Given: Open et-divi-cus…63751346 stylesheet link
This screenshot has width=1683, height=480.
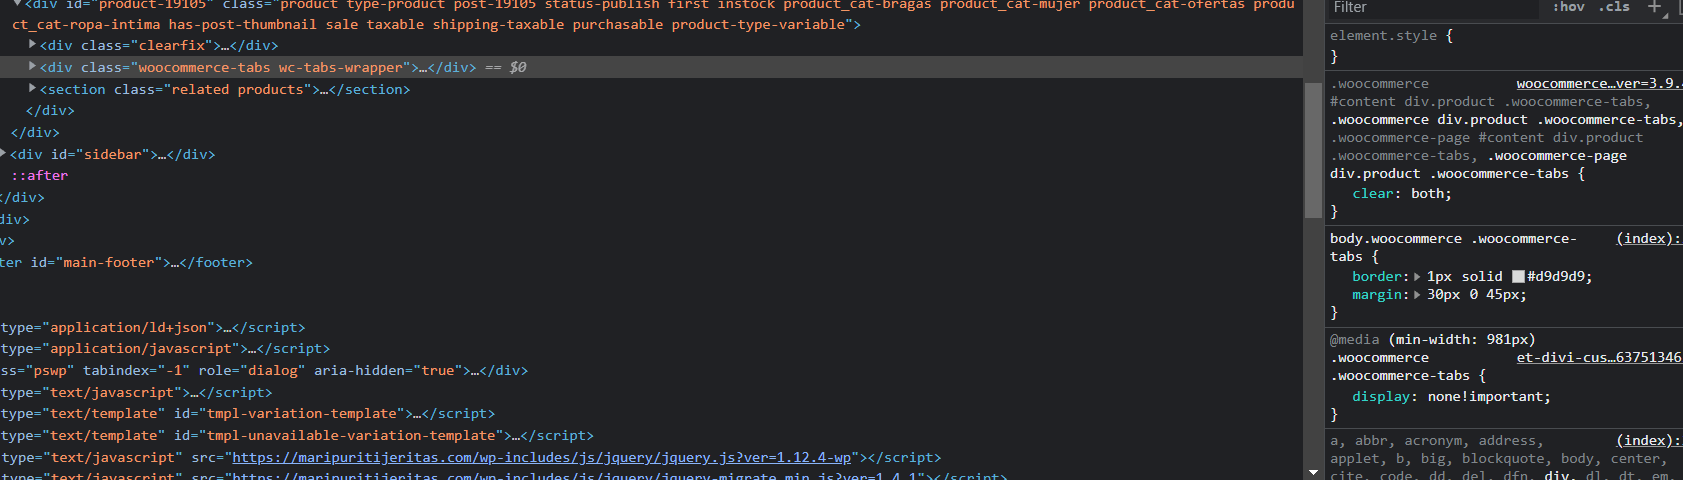Looking at the screenshot, I should tap(1598, 358).
